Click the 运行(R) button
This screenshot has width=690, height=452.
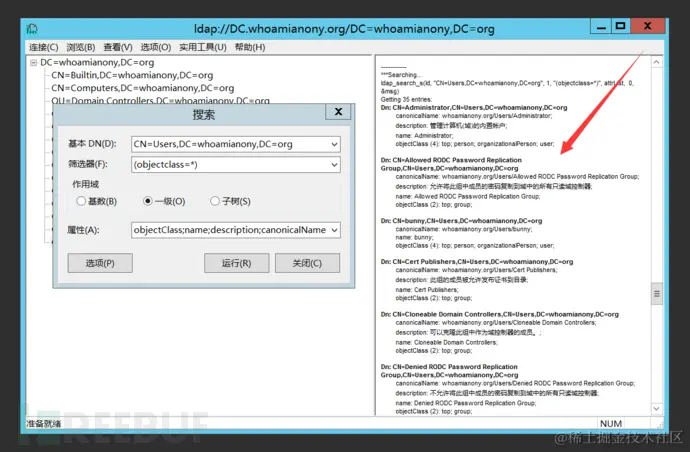tap(237, 263)
